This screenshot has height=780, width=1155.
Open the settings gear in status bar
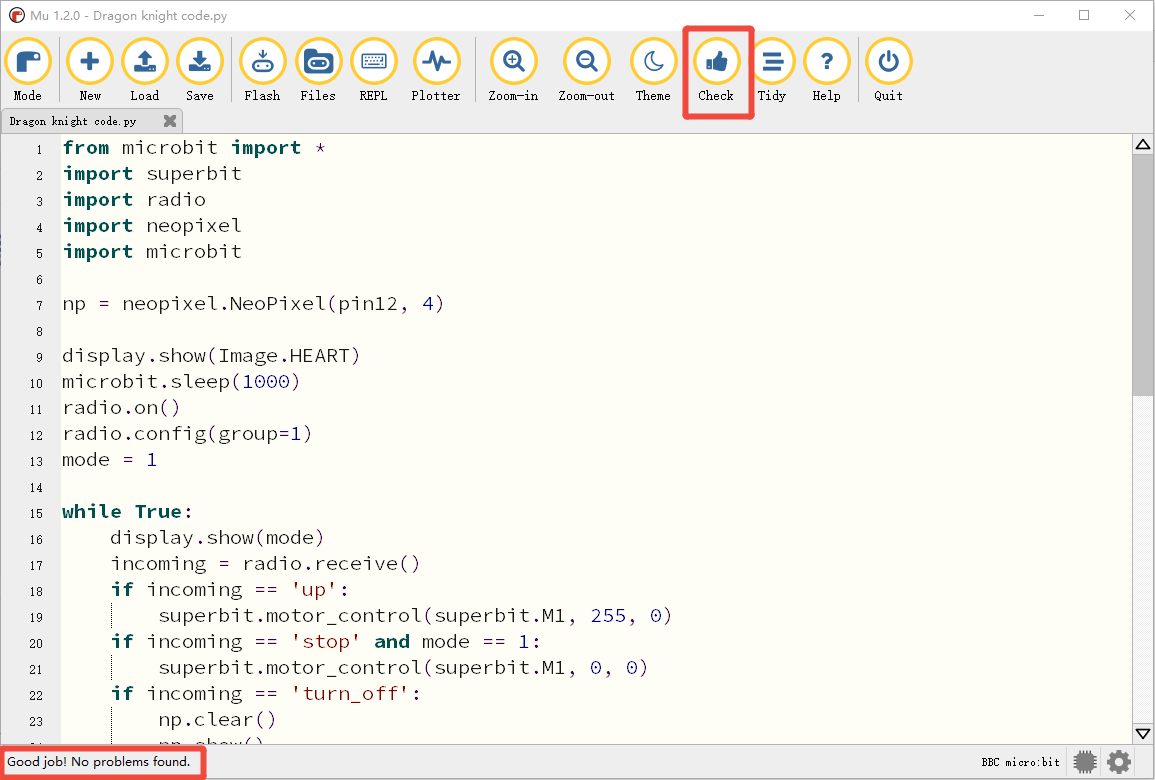click(1119, 762)
